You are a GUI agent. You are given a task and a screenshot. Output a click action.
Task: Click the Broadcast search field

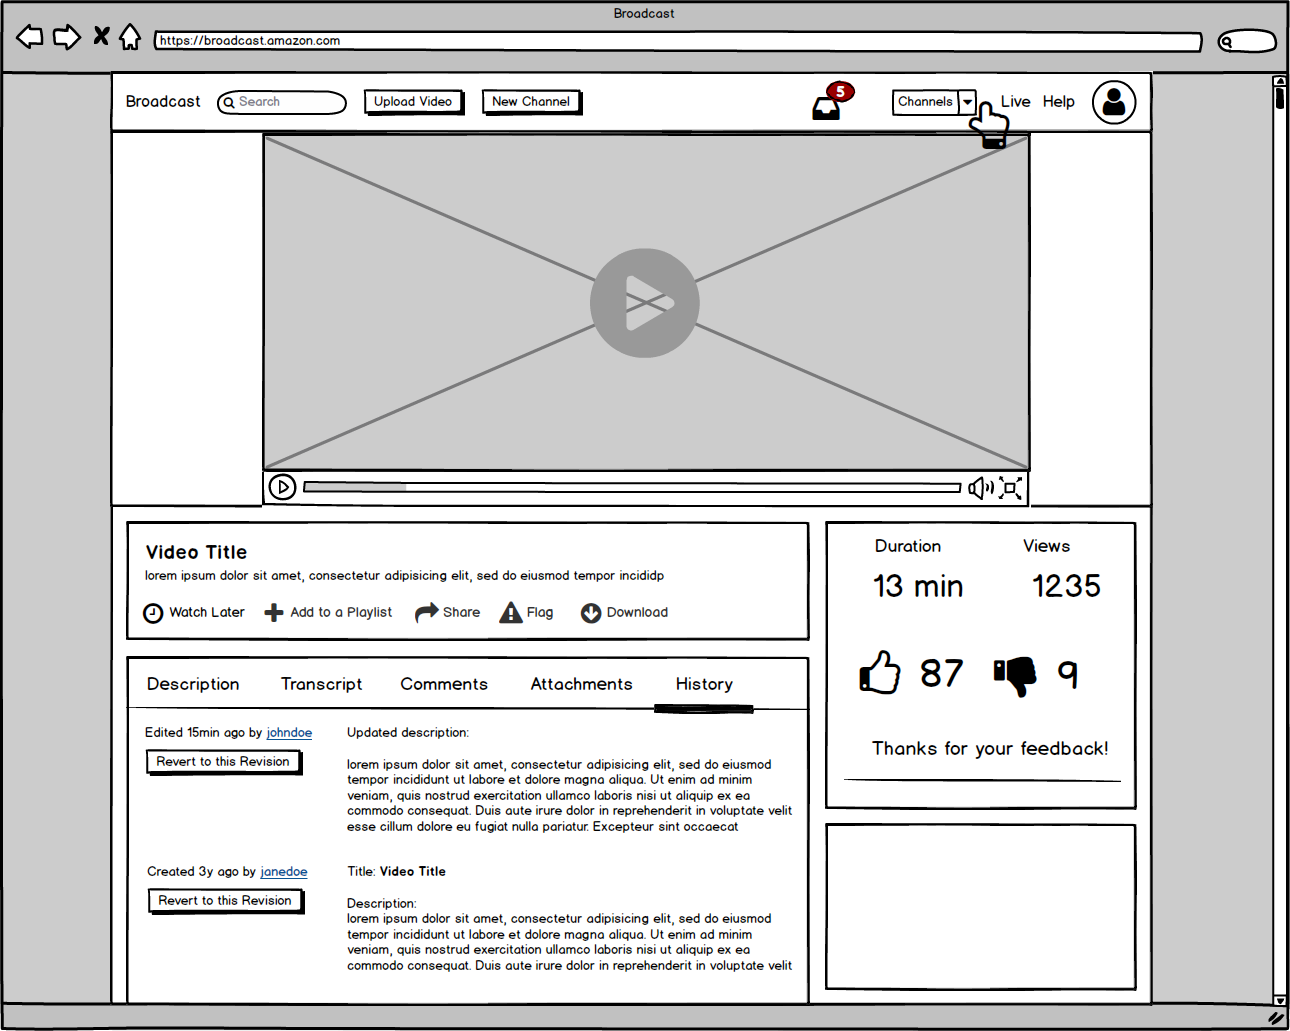pos(282,102)
